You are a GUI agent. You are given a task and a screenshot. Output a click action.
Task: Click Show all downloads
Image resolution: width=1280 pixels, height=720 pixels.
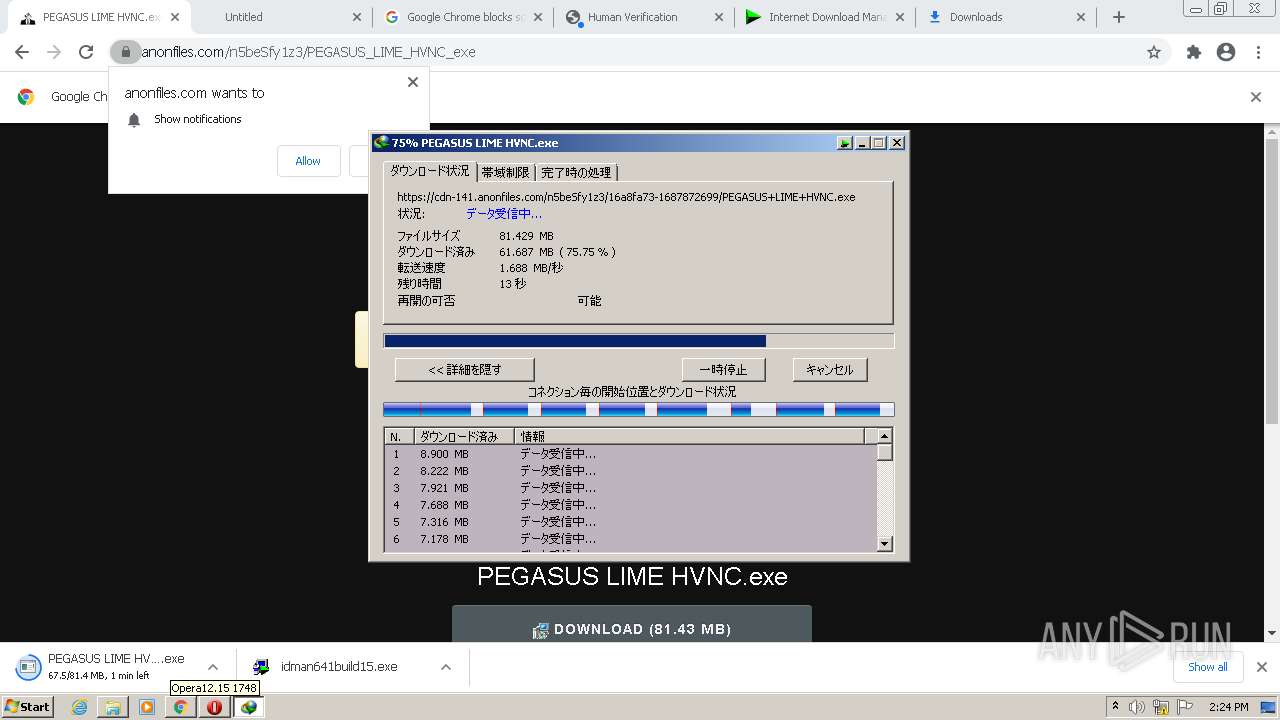pyautogui.click(x=1208, y=667)
